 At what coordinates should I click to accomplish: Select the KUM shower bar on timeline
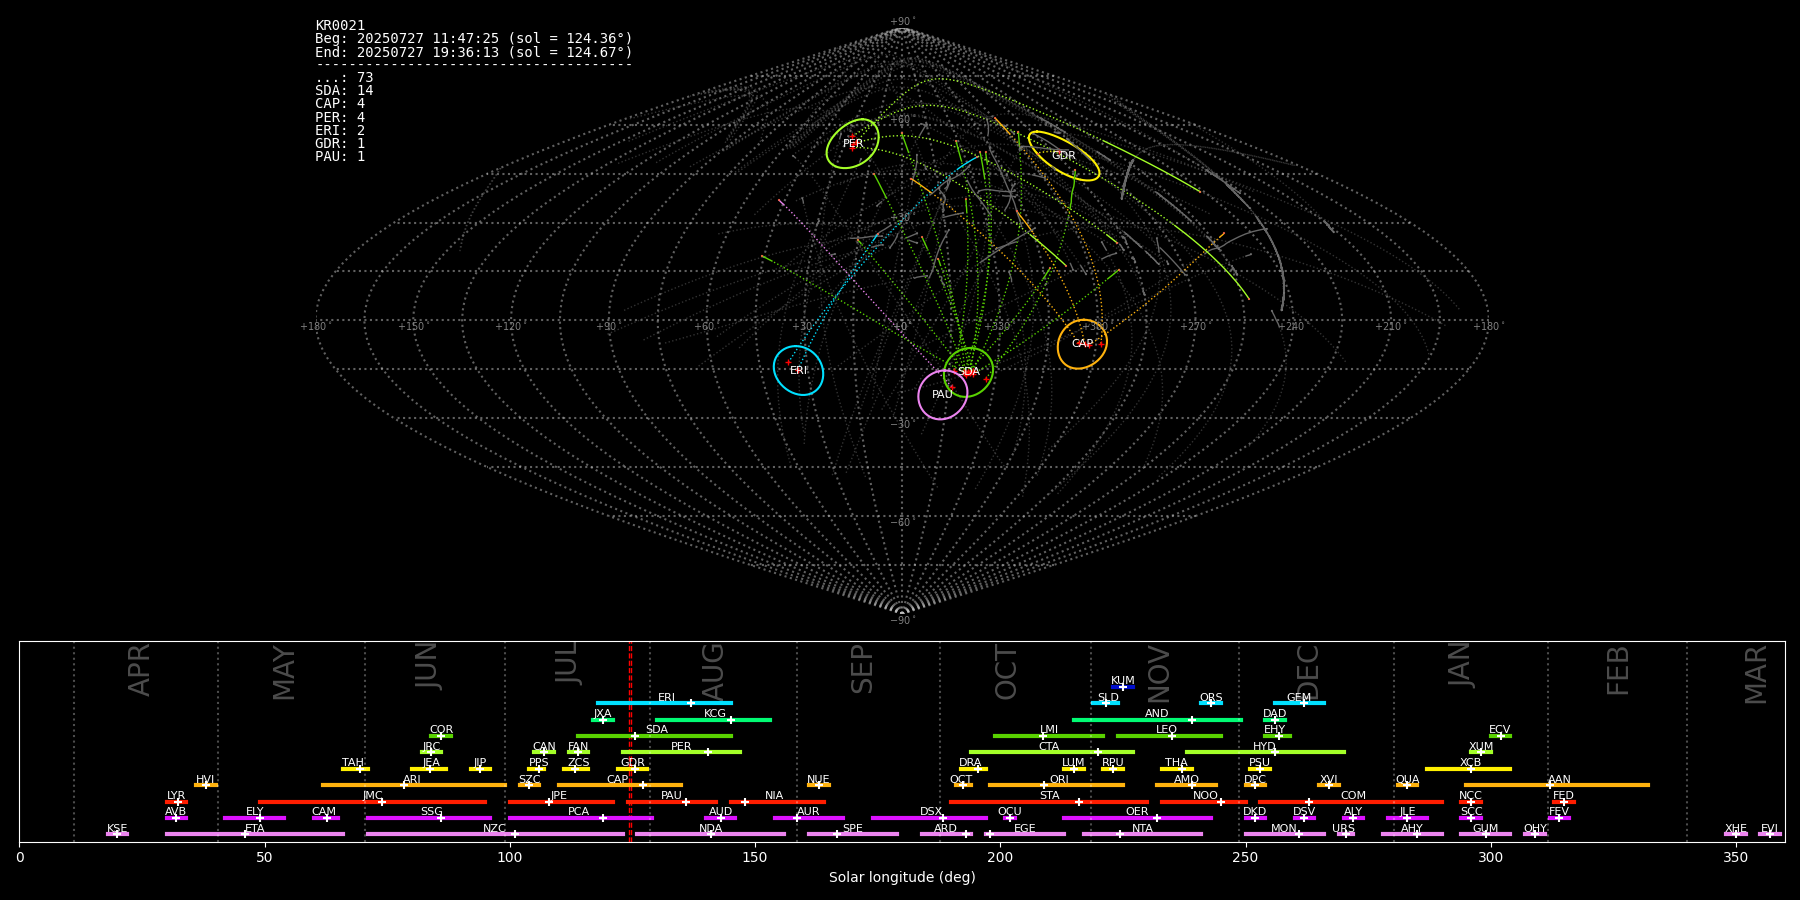[x=1123, y=687]
